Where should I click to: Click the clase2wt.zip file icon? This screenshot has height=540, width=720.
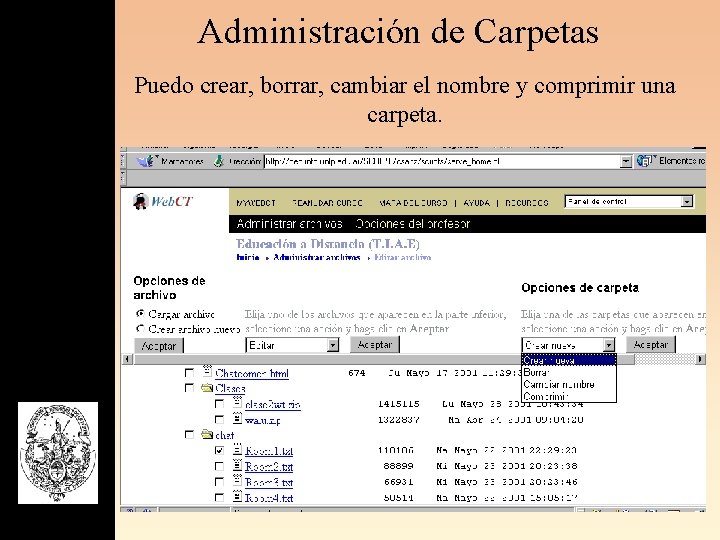pos(237,403)
